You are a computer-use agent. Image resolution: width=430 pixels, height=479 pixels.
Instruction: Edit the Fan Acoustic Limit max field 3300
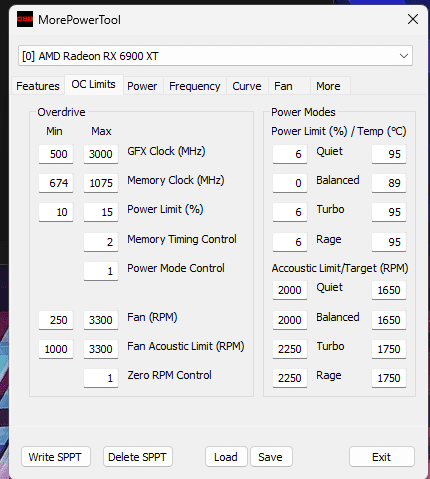(101, 349)
